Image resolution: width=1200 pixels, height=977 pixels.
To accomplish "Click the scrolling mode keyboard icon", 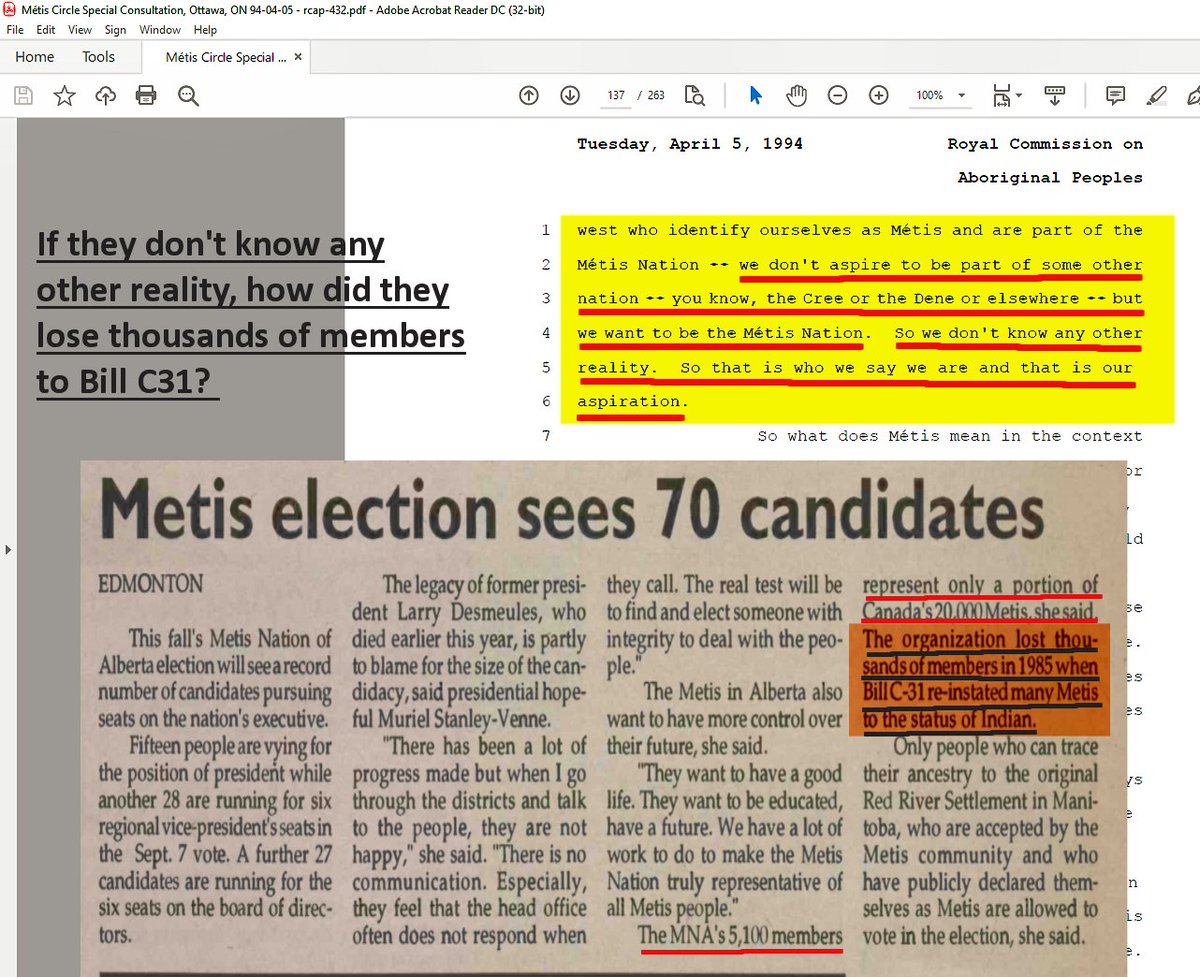I will pyautogui.click(x=1054, y=96).
